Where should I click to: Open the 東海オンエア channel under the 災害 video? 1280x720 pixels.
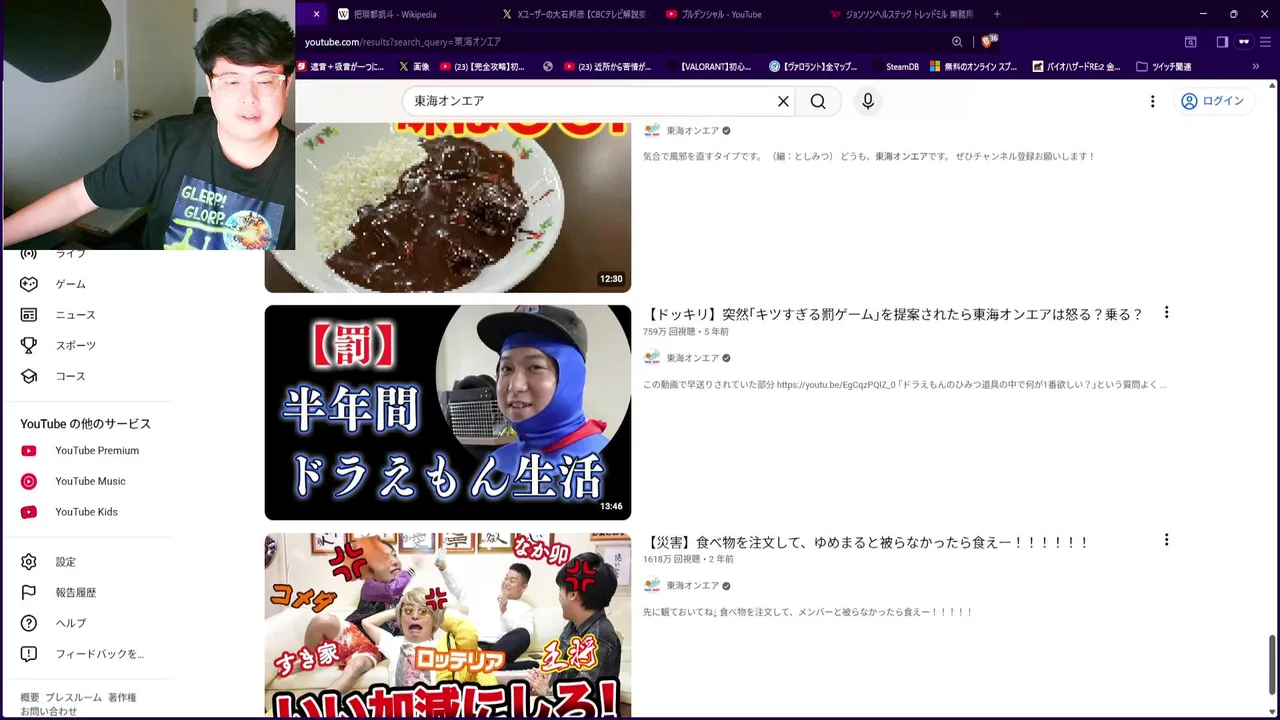coord(692,586)
